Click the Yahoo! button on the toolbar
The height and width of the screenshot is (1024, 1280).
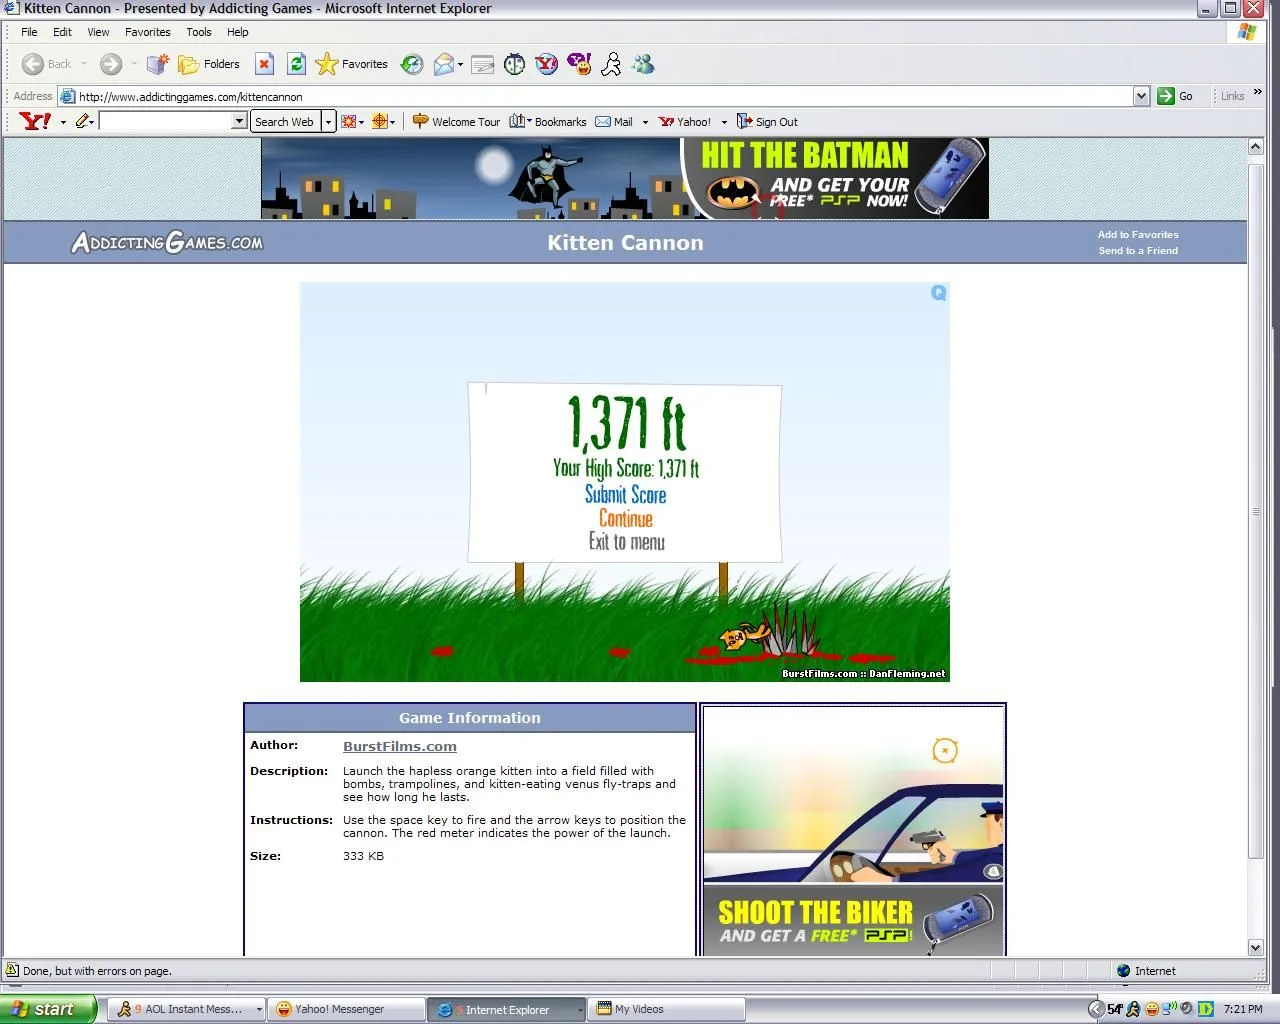(685, 121)
